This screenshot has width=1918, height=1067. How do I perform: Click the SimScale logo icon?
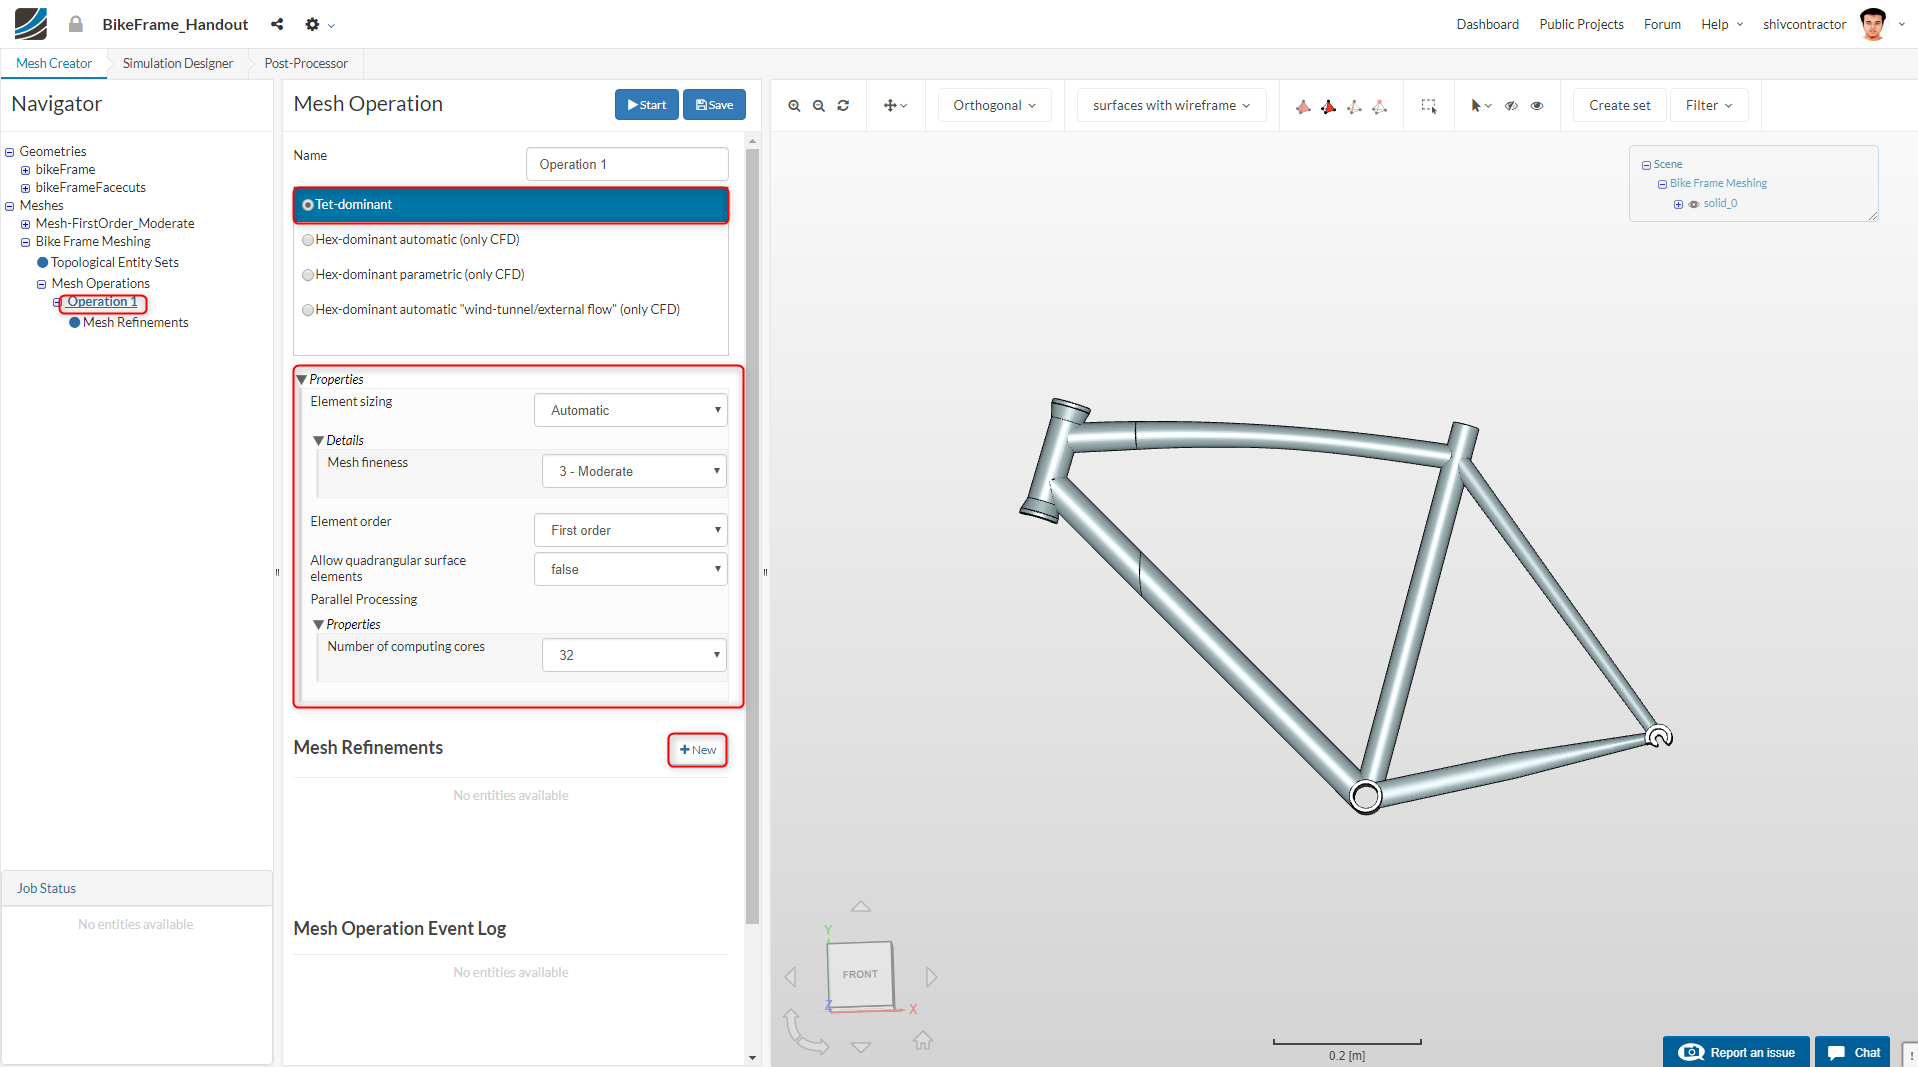[x=31, y=24]
